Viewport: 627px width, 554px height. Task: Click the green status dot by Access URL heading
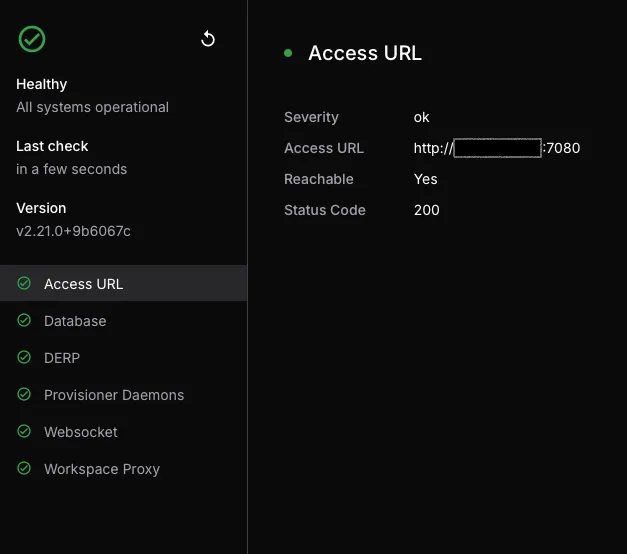coord(289,53)
